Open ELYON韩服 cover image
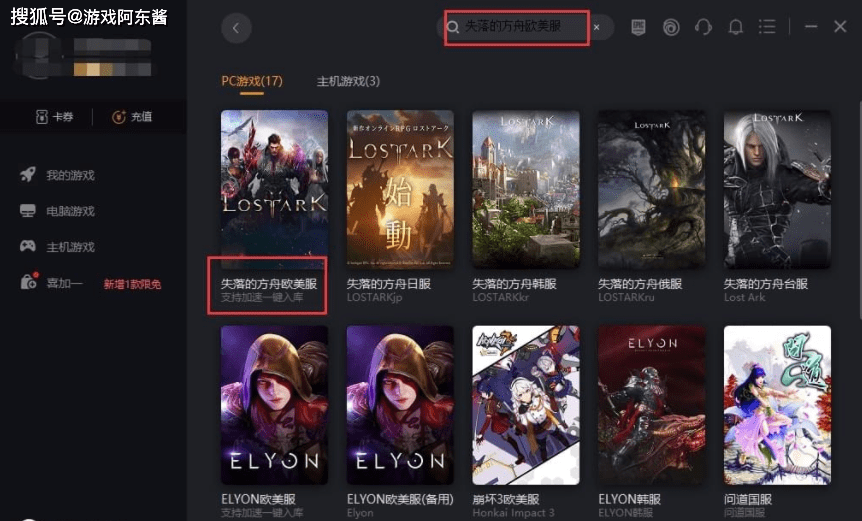This screenshot has width=862, height=521. pyautogui.click(x=651, y=405)
